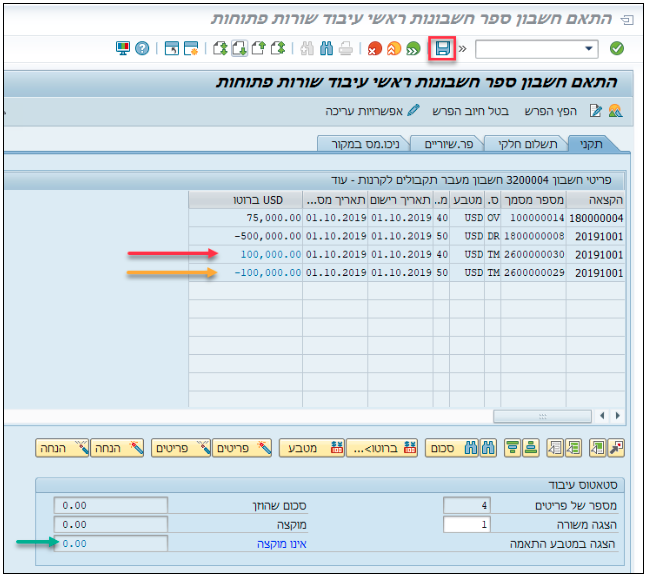Click document number 2600000030
646x577 pixels.
(534, 255)
